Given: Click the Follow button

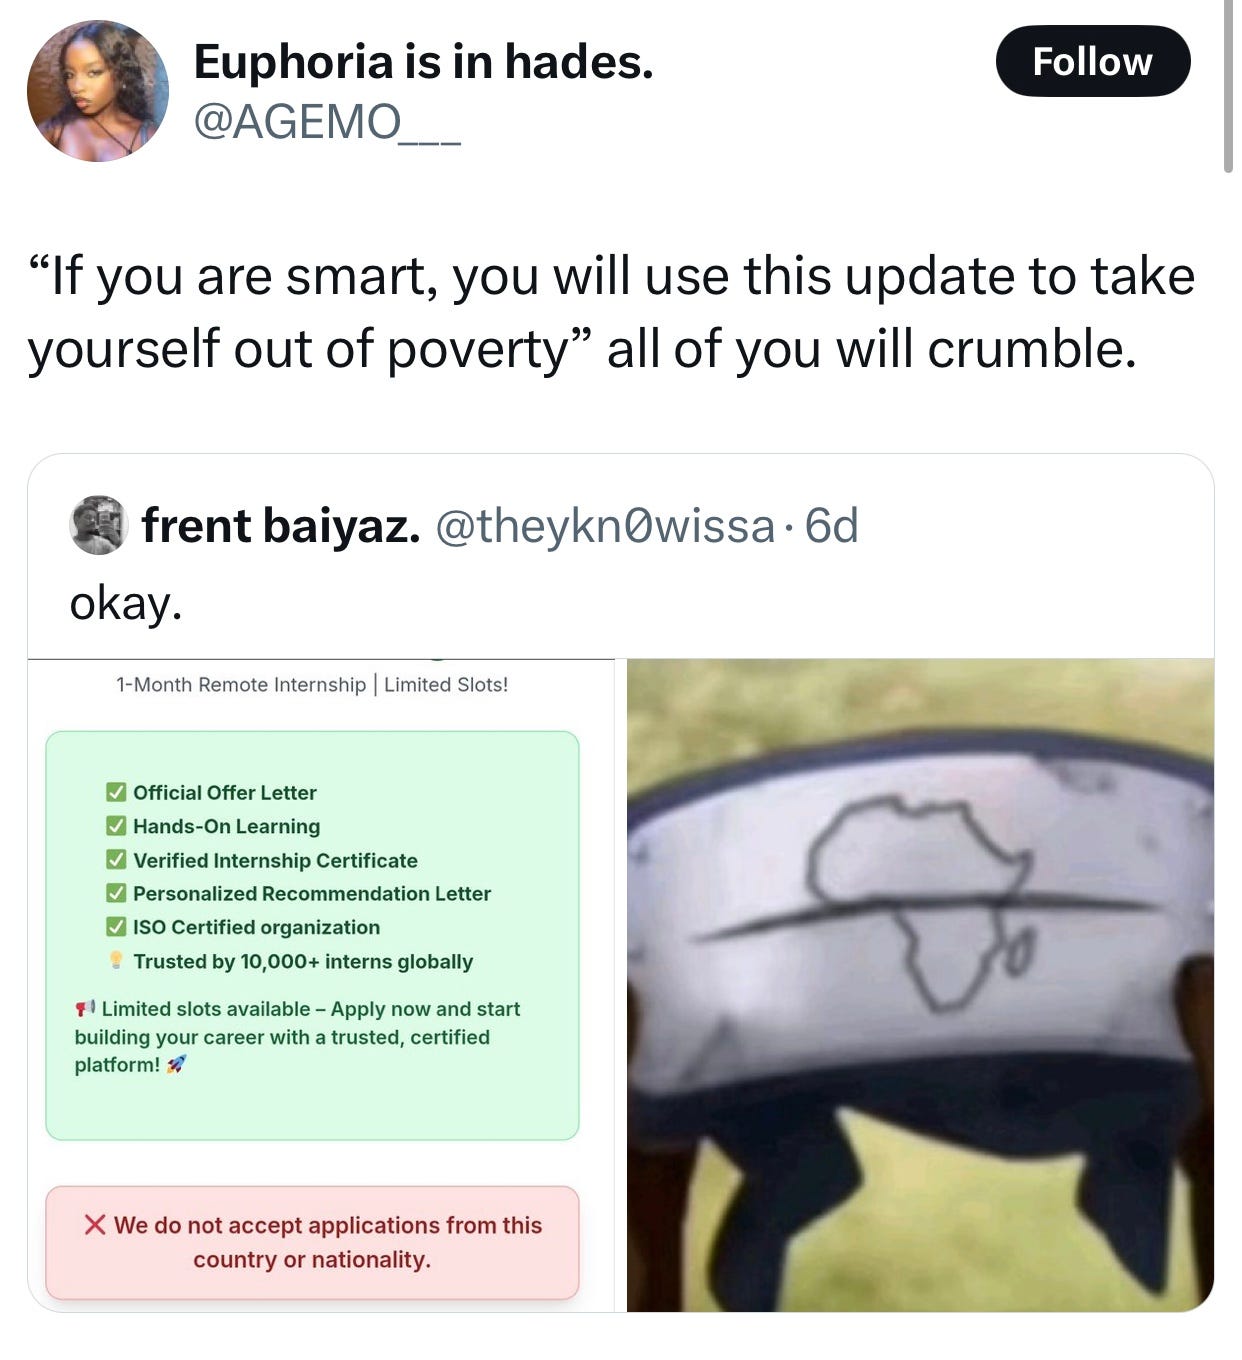Looking at the screenshot, I should click(1093, 61).
